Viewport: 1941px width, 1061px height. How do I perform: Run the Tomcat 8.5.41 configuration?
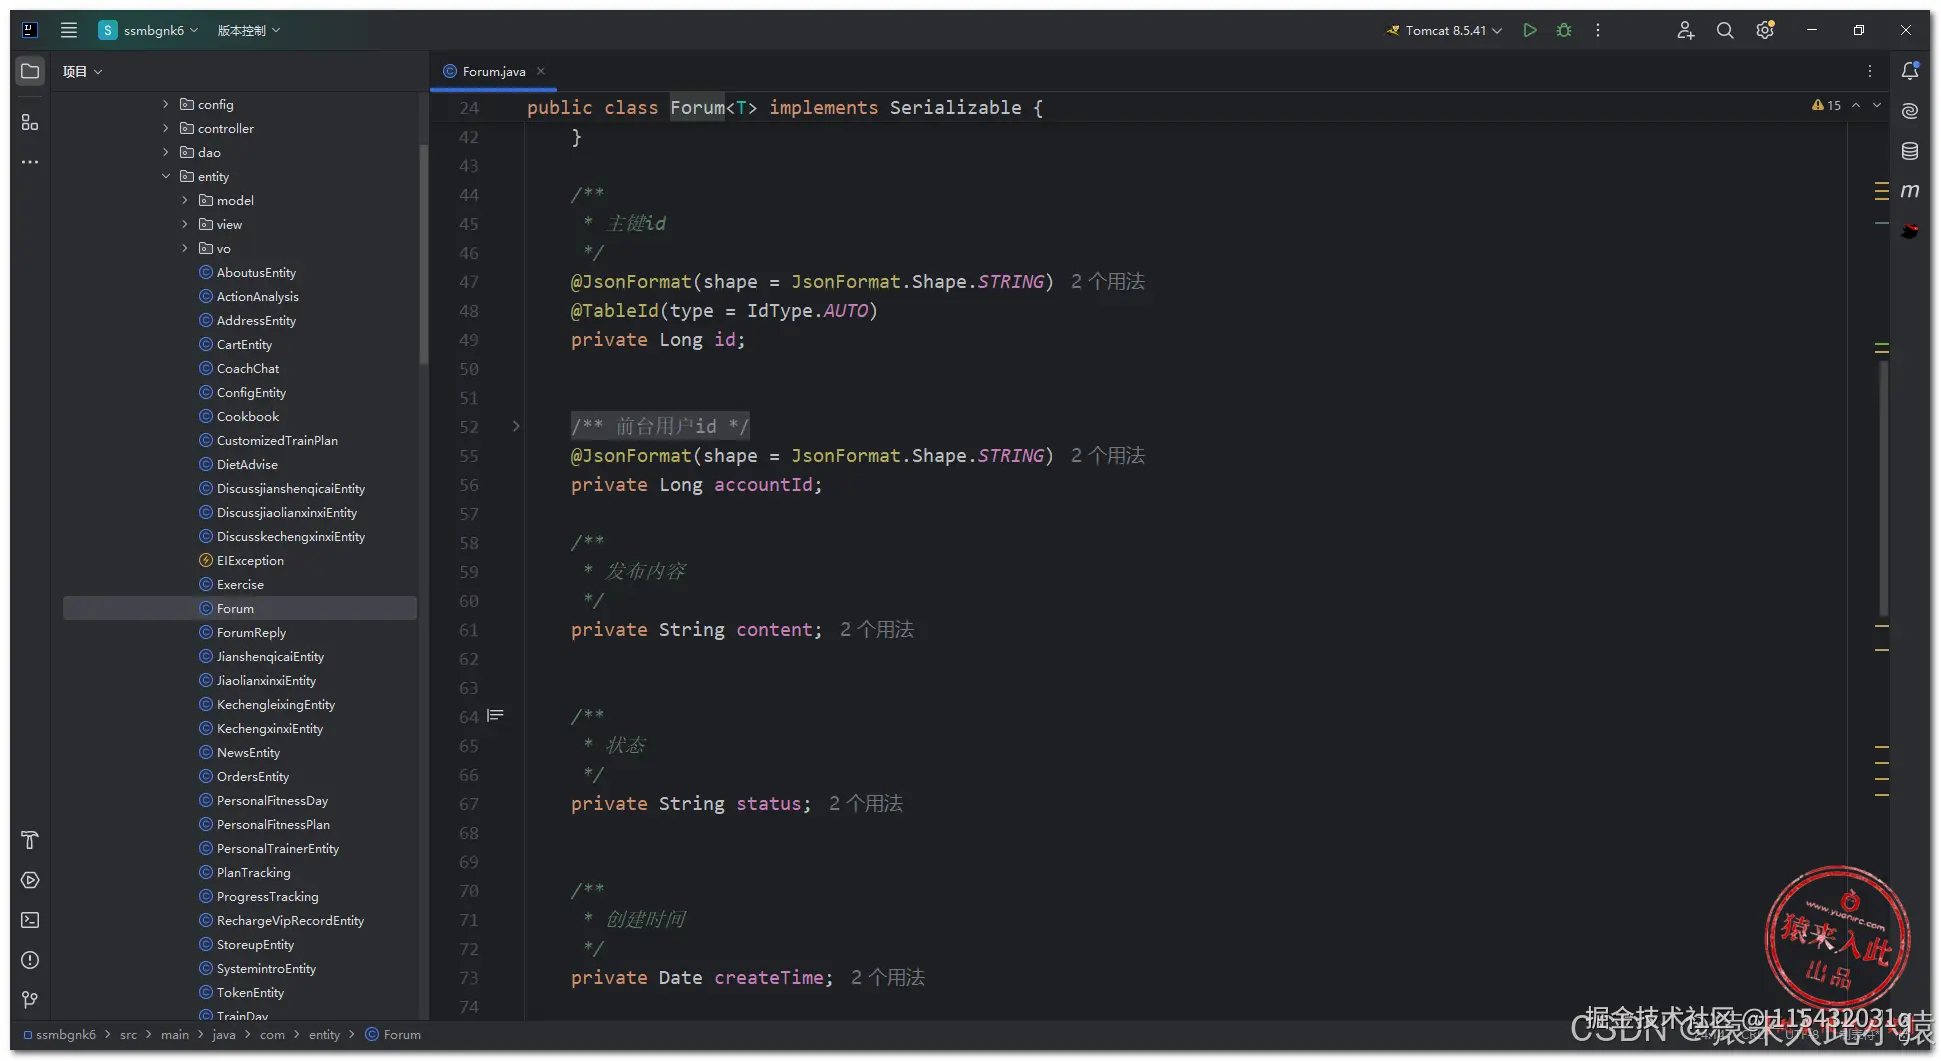click(1529, 30)
